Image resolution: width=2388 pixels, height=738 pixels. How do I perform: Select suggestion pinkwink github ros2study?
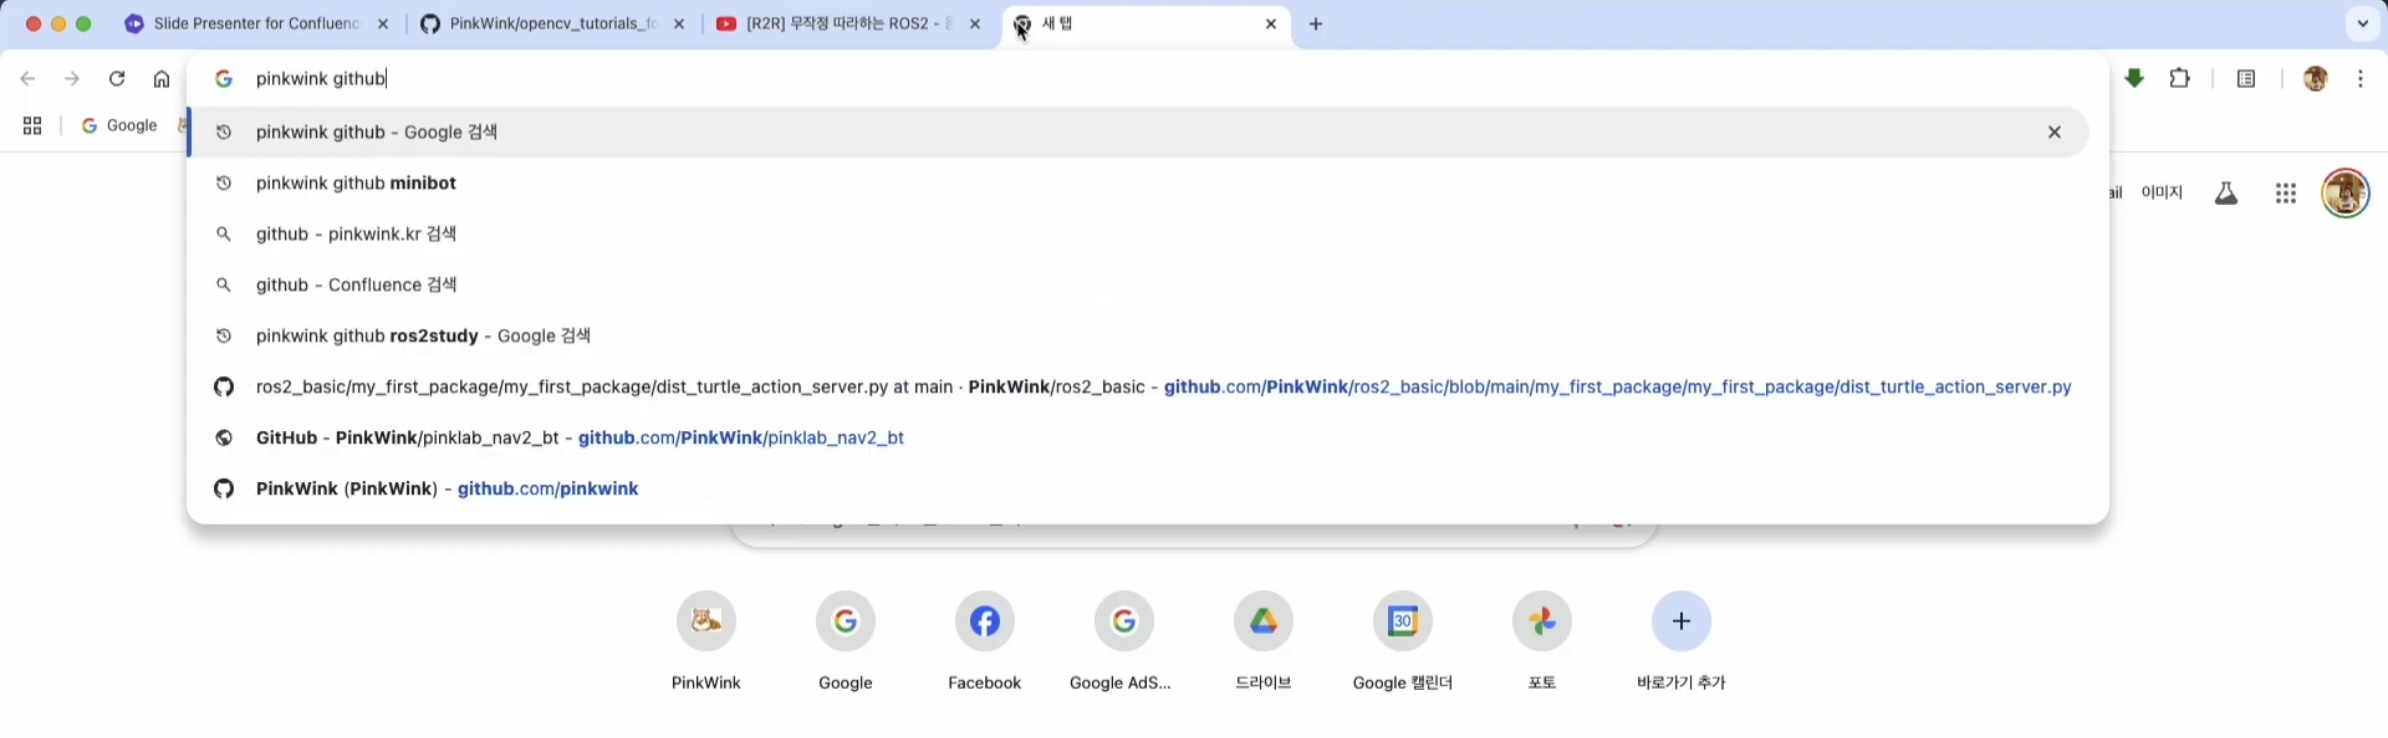tap(1138, 336)
